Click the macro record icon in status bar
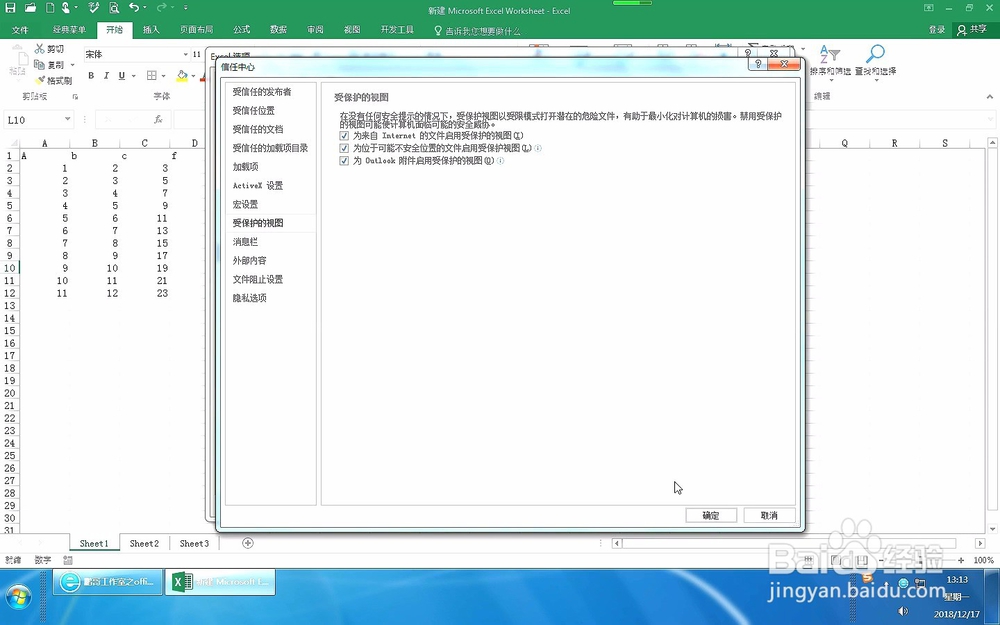Viewport: 1000px width, 625px height. (x=68, y=560)
